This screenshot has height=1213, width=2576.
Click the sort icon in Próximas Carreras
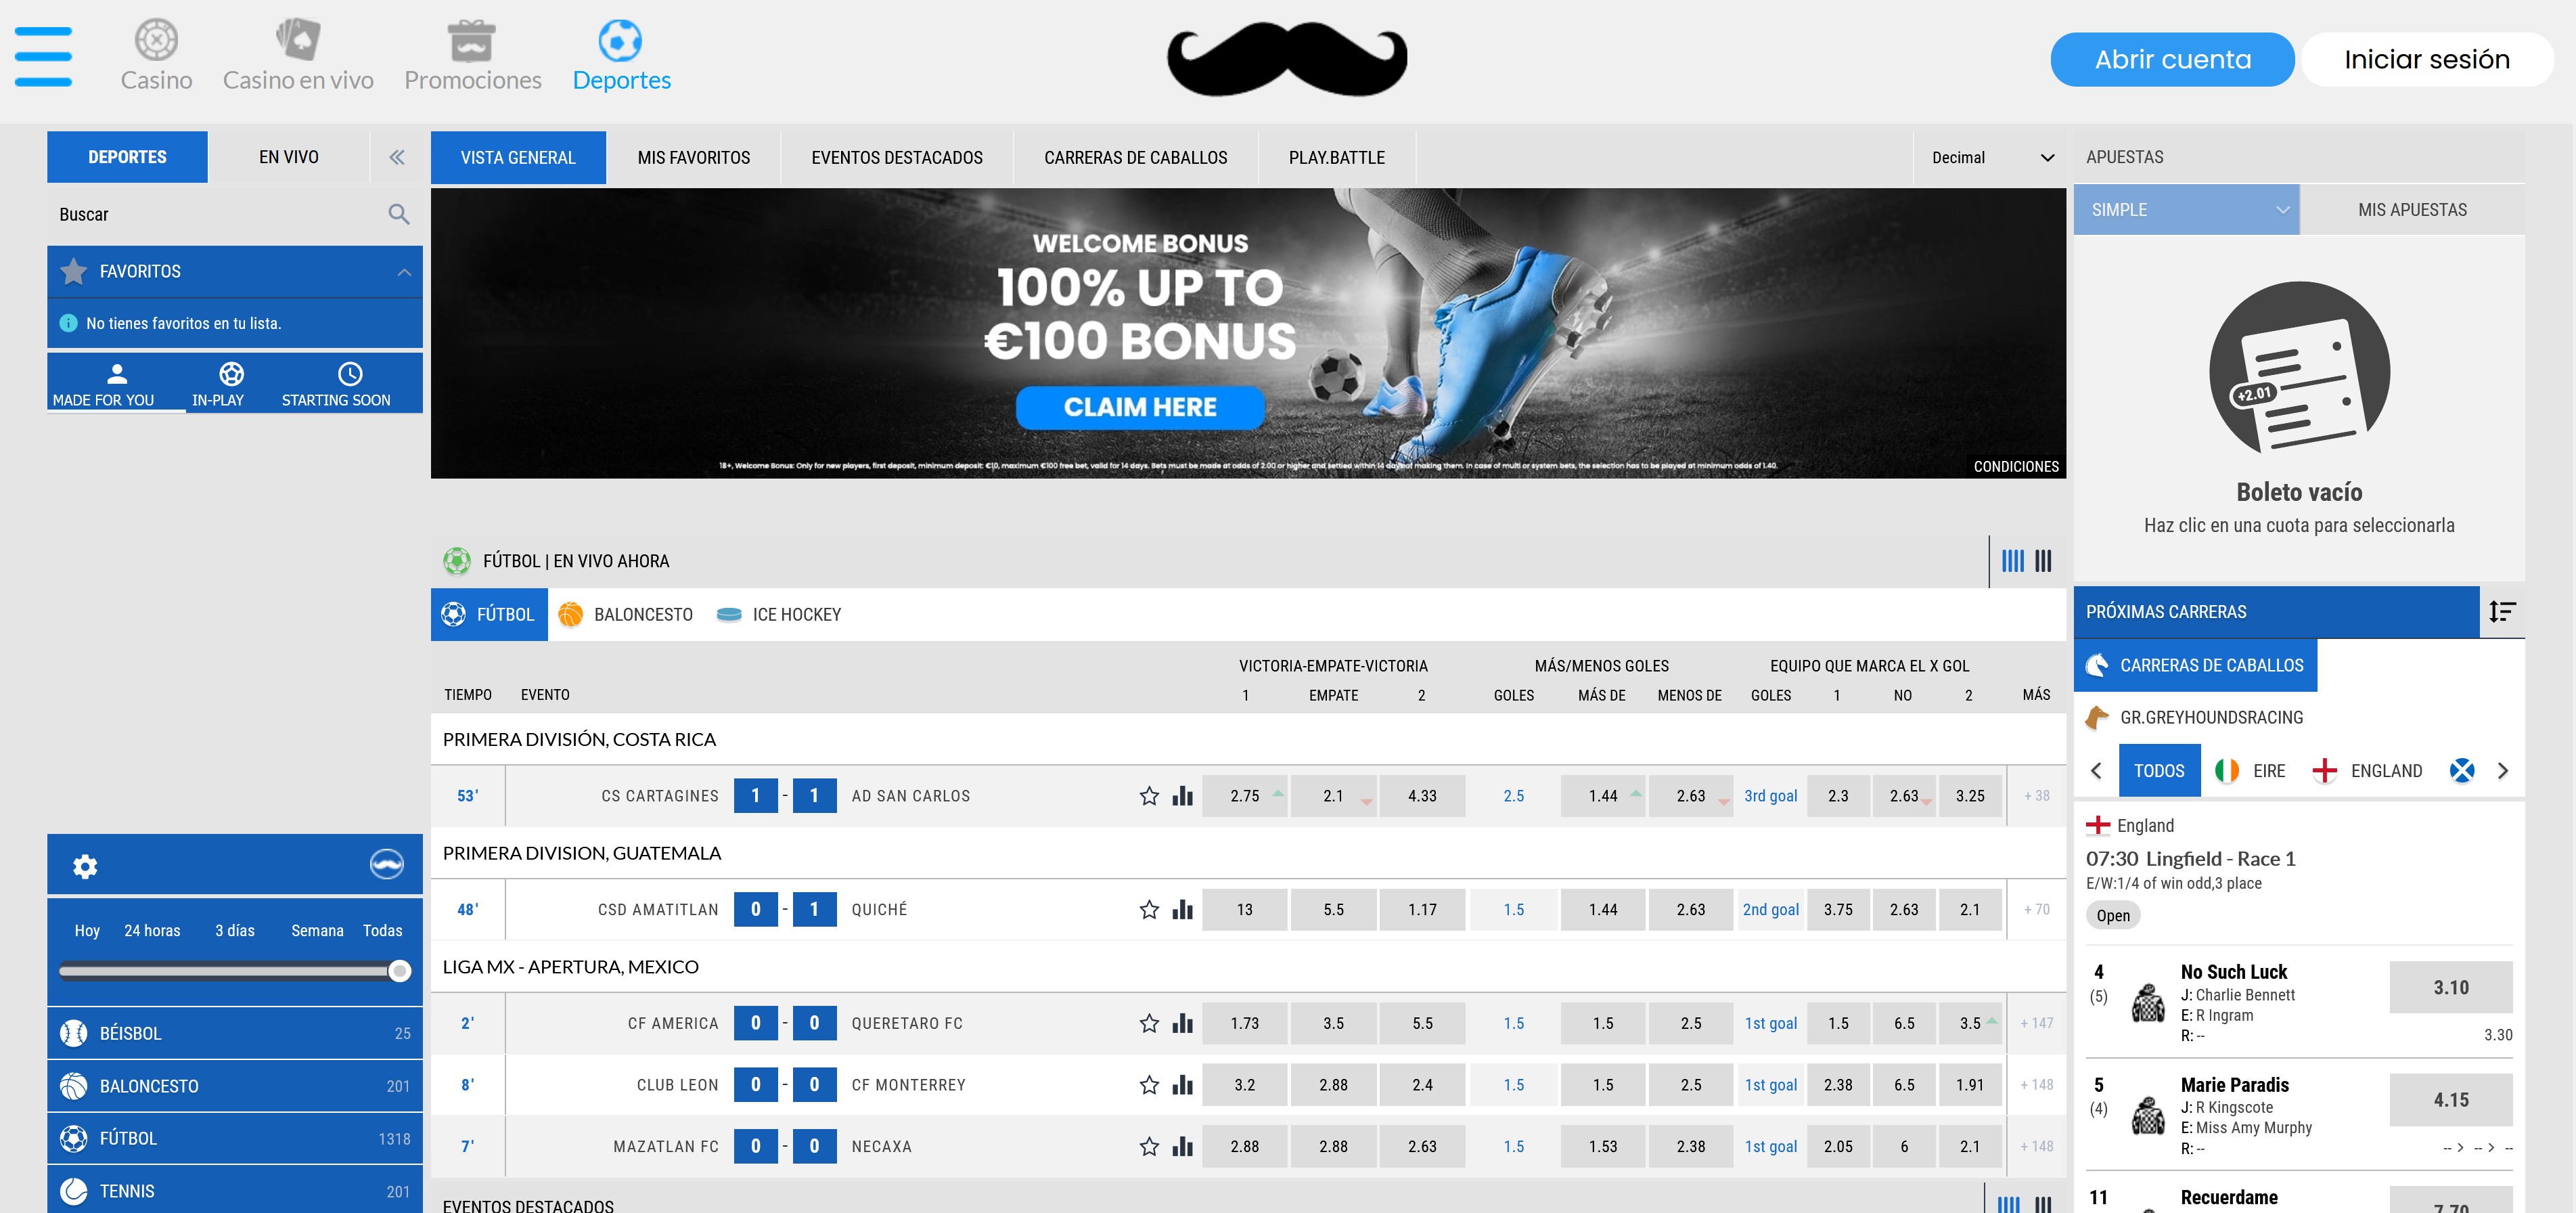click(2502, 611)
